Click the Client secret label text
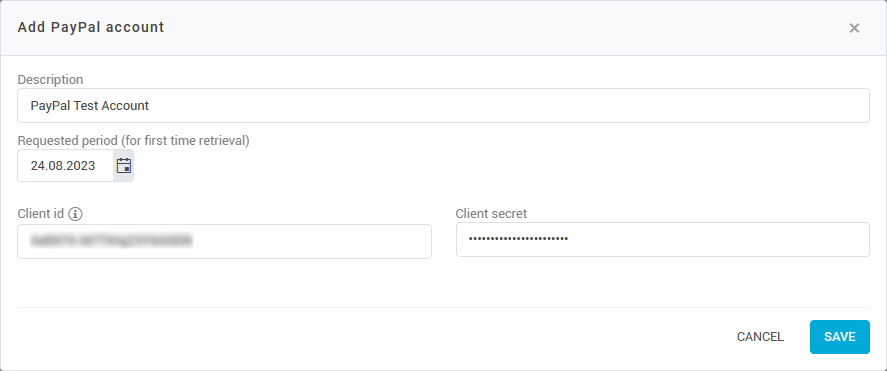887x371 pixels. pyautogui.click(x=491, y=214)
